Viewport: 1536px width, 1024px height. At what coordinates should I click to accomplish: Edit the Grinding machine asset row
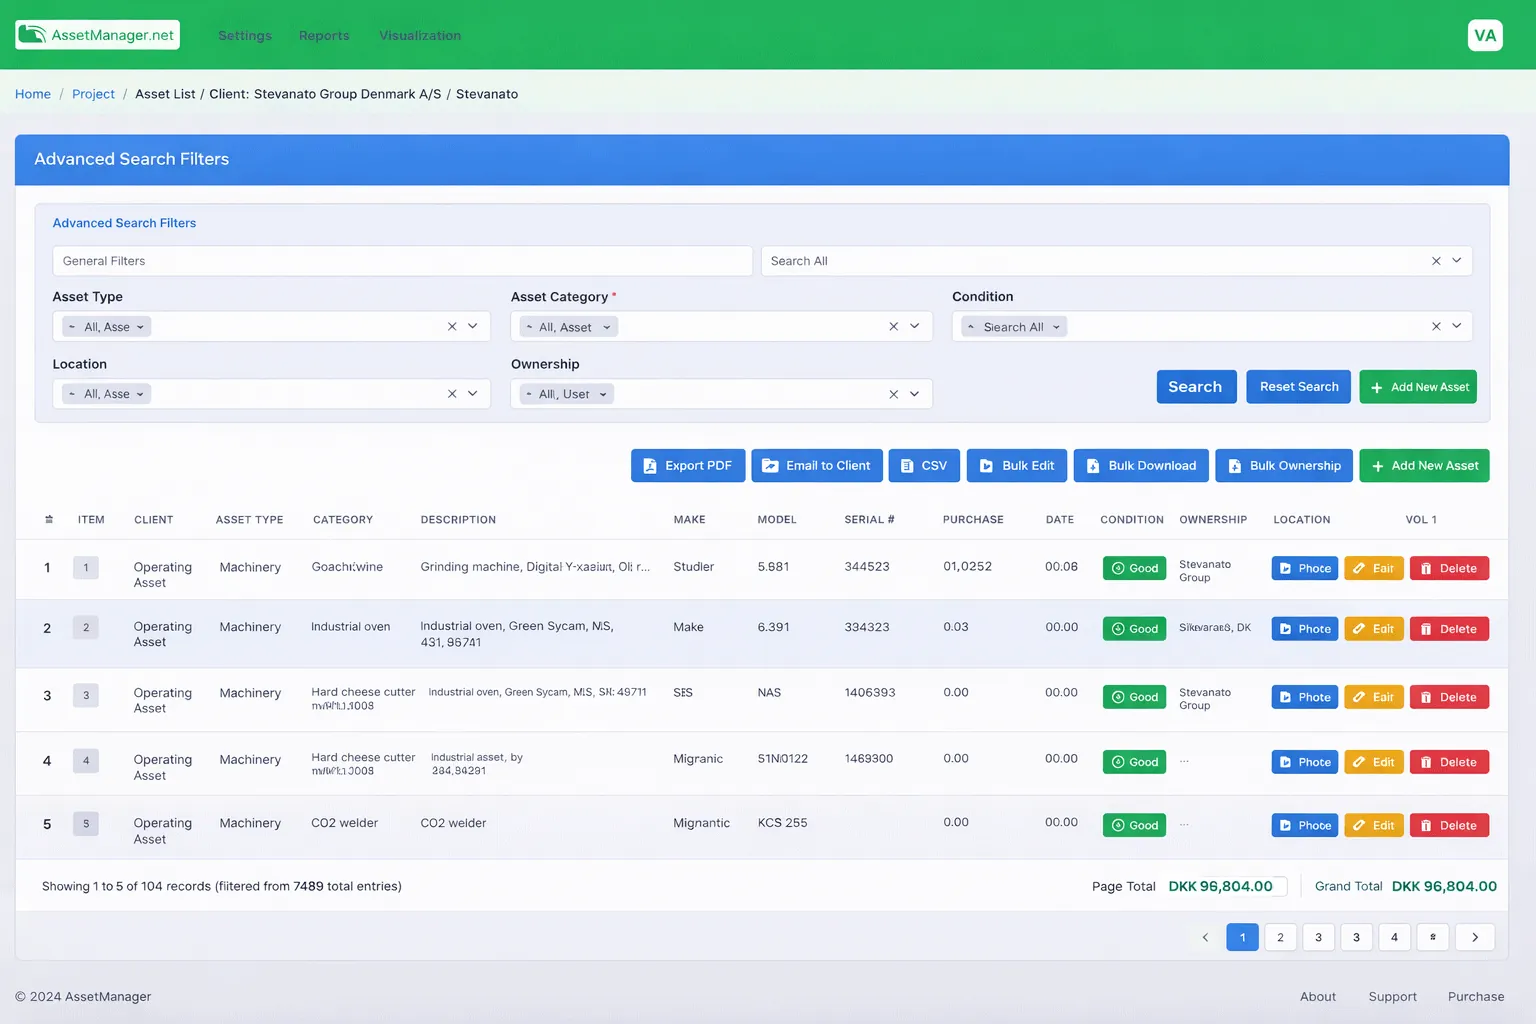(x=1374, y=568)
